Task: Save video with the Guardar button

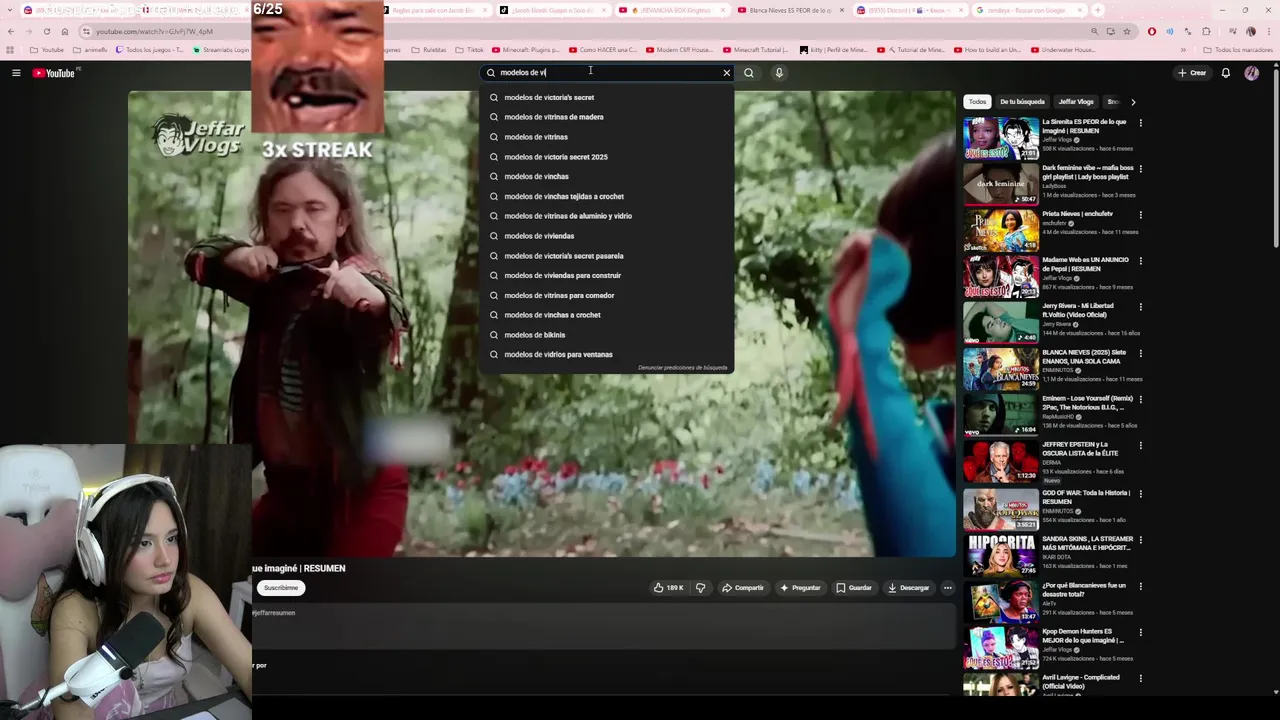Action: [854, 588]
